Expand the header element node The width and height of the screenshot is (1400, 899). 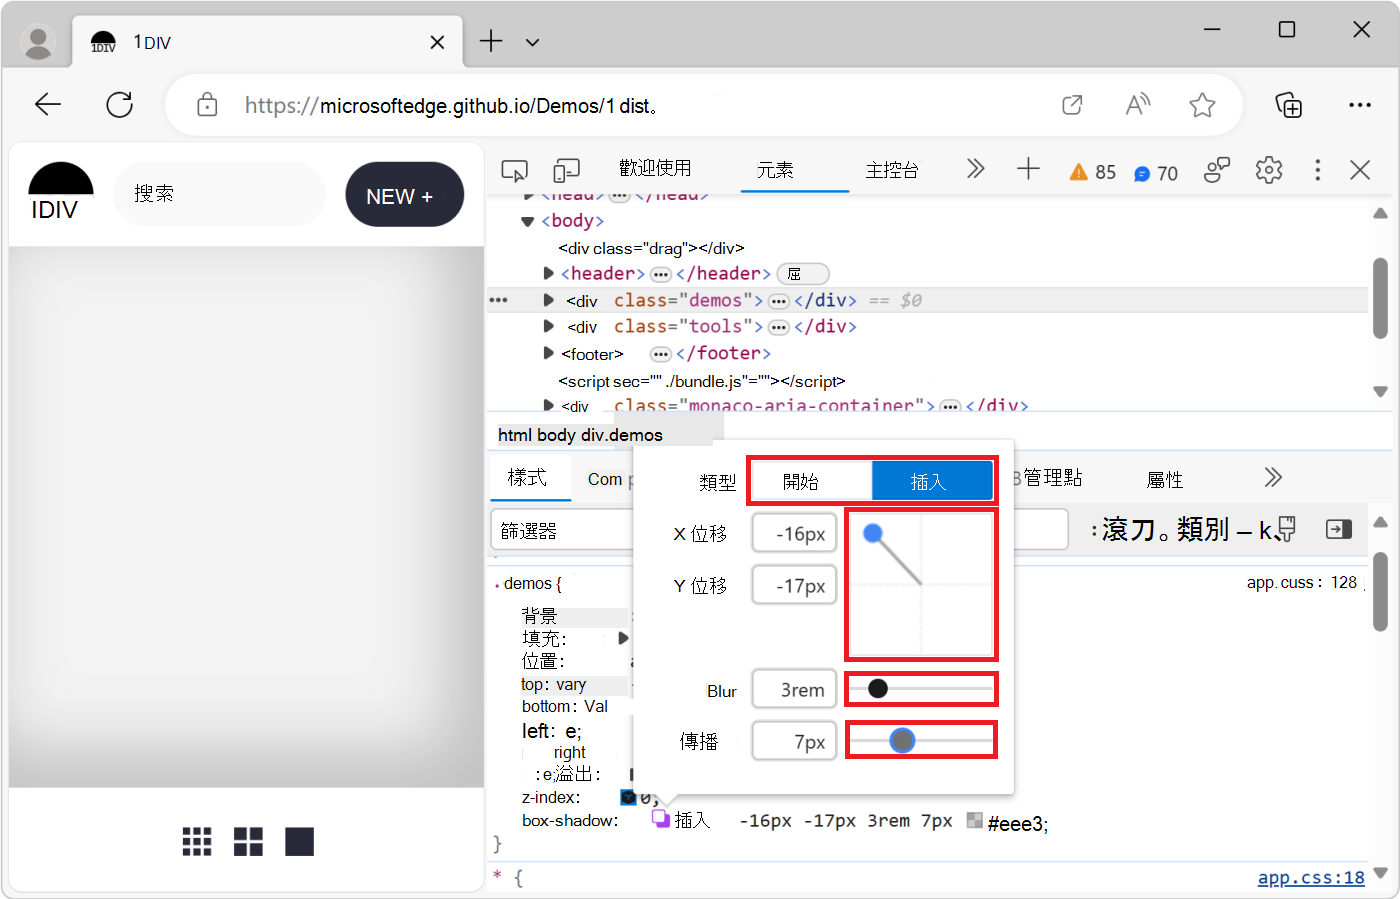pyautogui.click(x=548, y=273)
